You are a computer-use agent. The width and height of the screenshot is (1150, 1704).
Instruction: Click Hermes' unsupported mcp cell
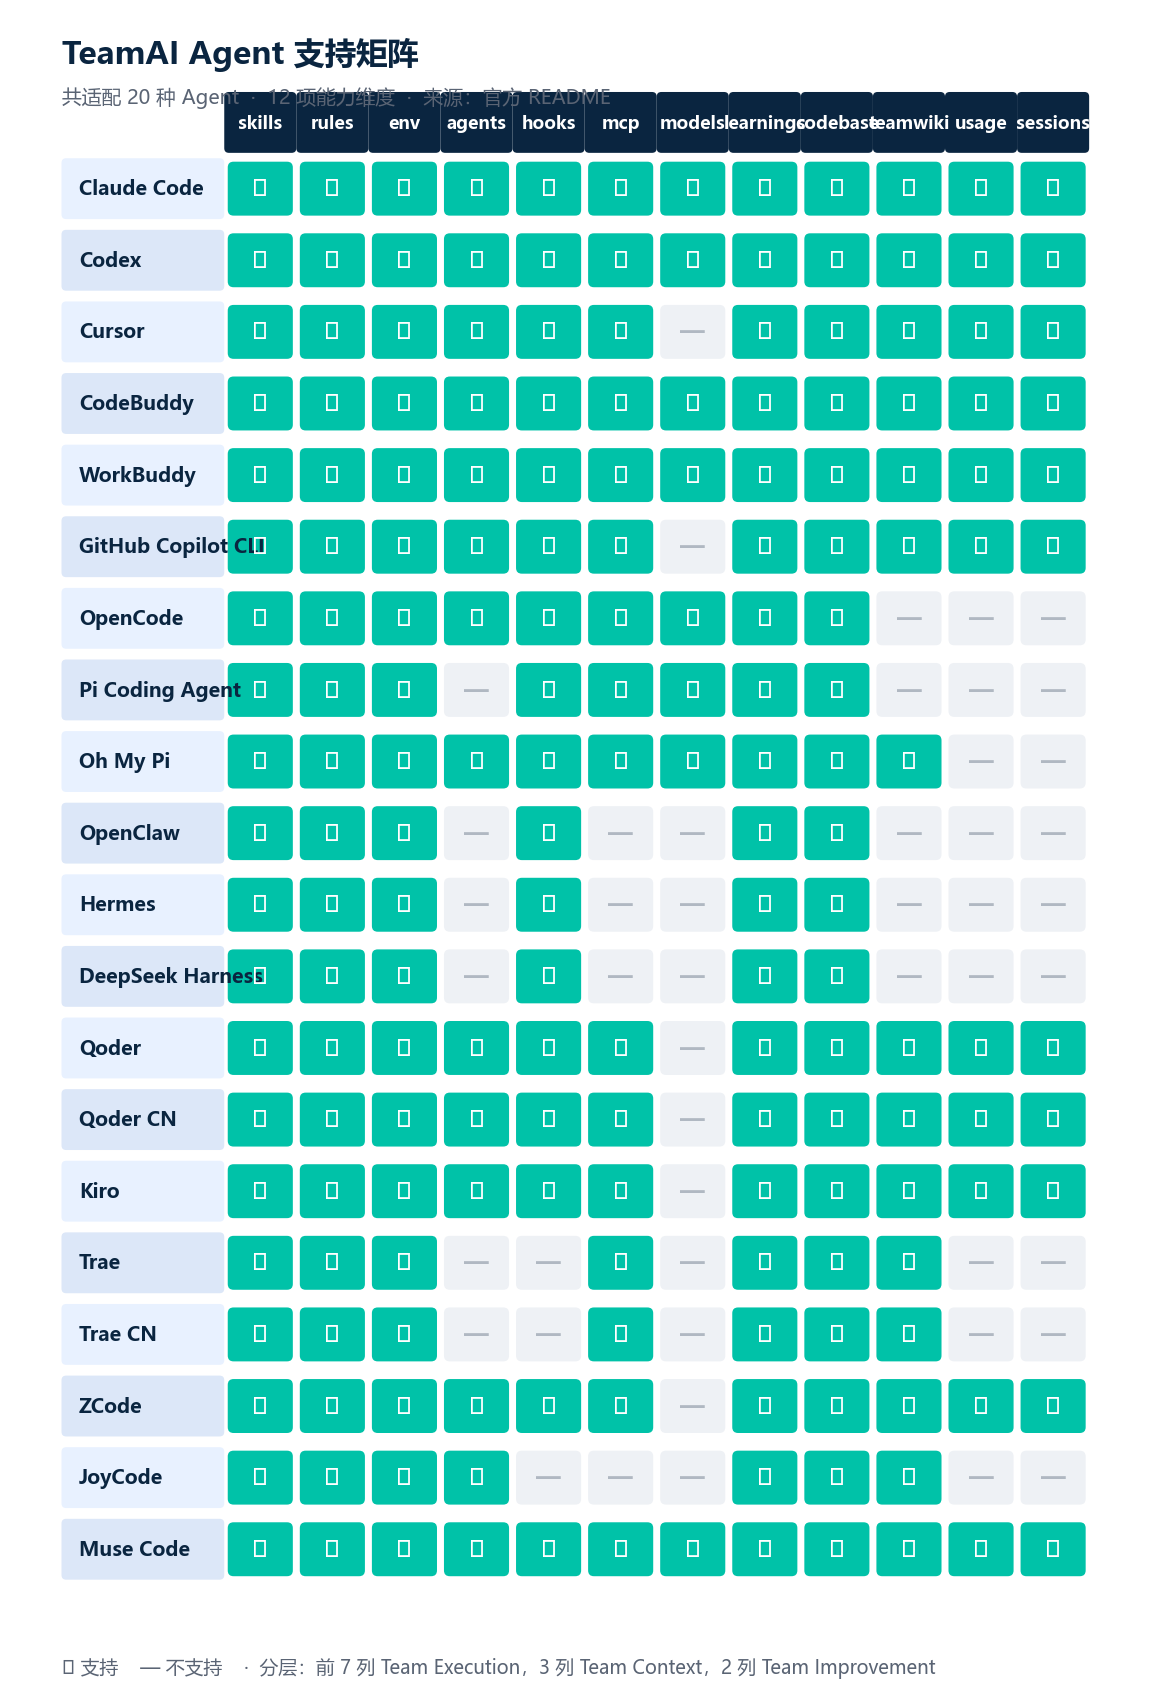(x=621, y=904)
